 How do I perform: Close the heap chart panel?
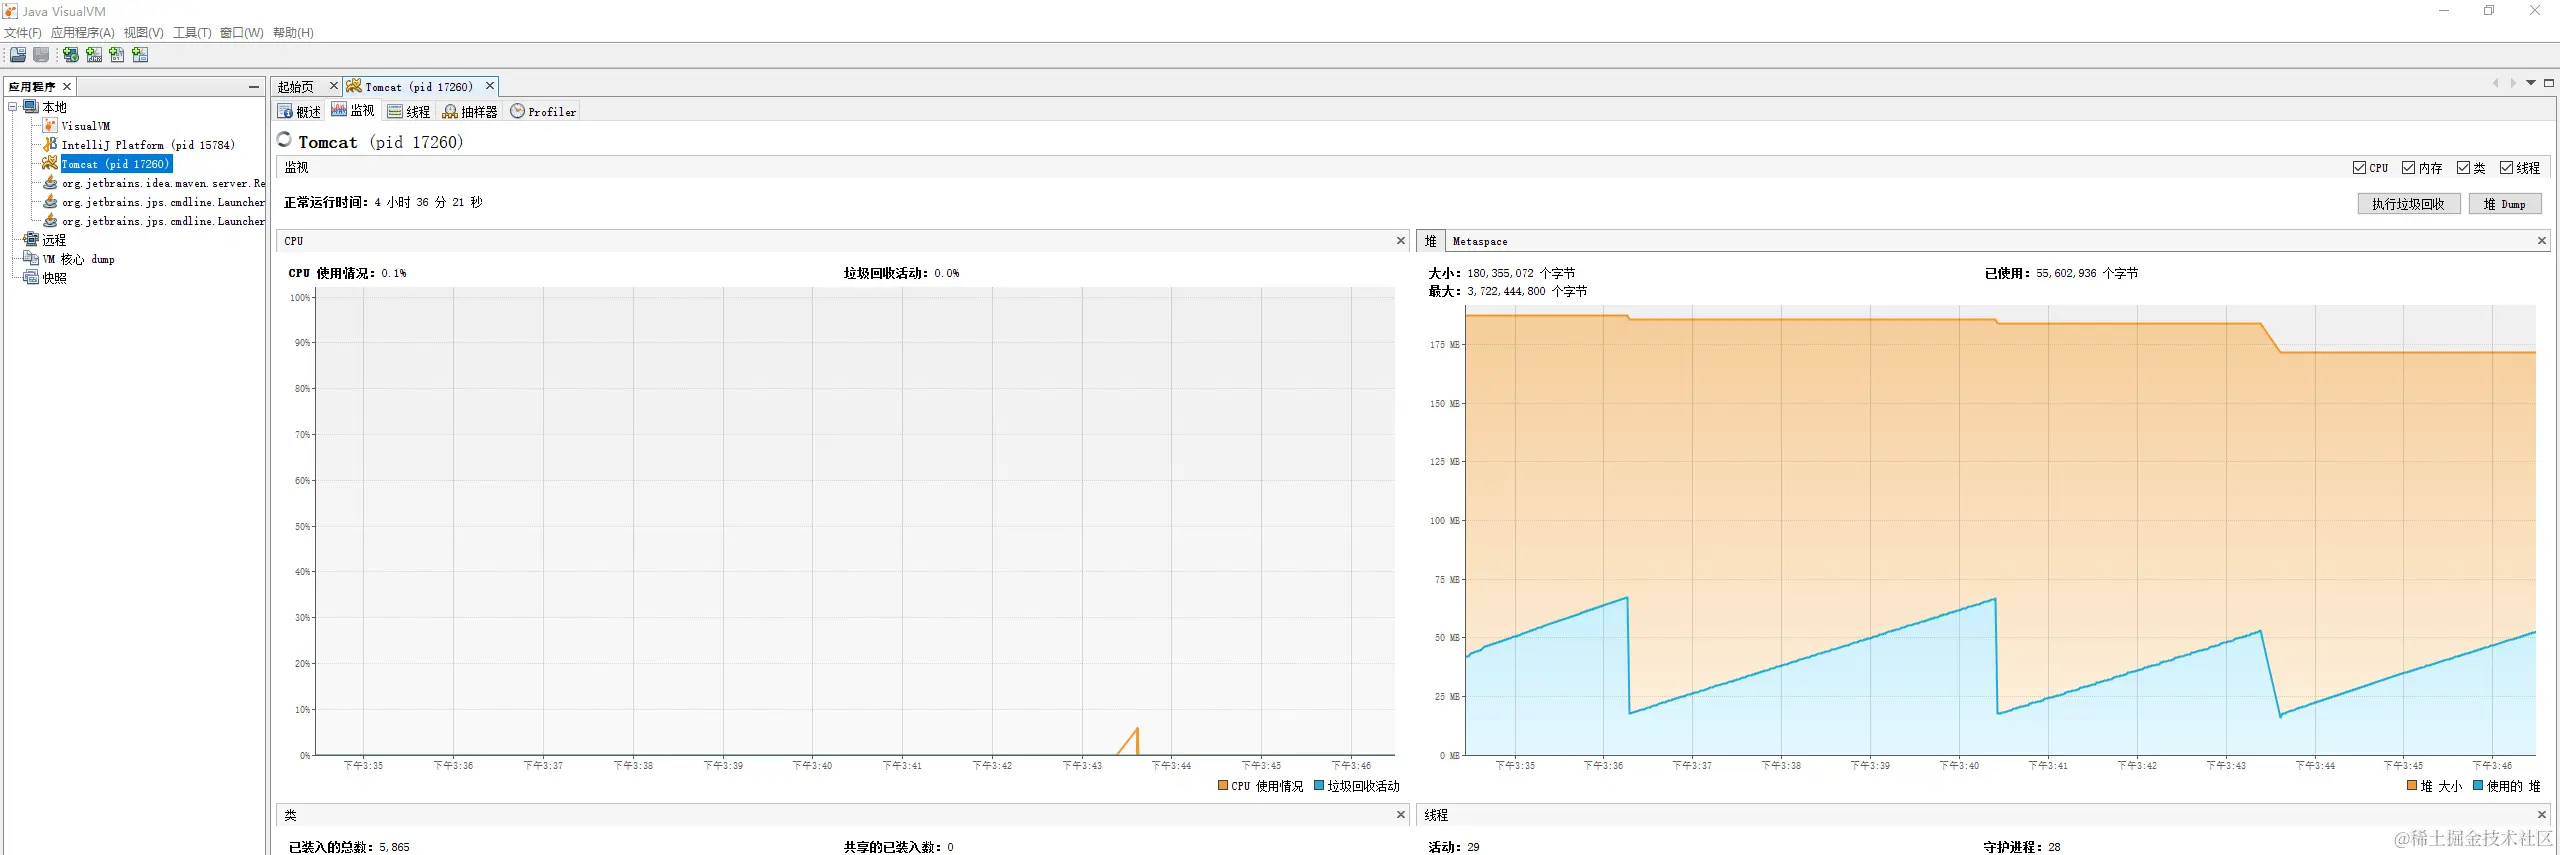point(2542,241)
